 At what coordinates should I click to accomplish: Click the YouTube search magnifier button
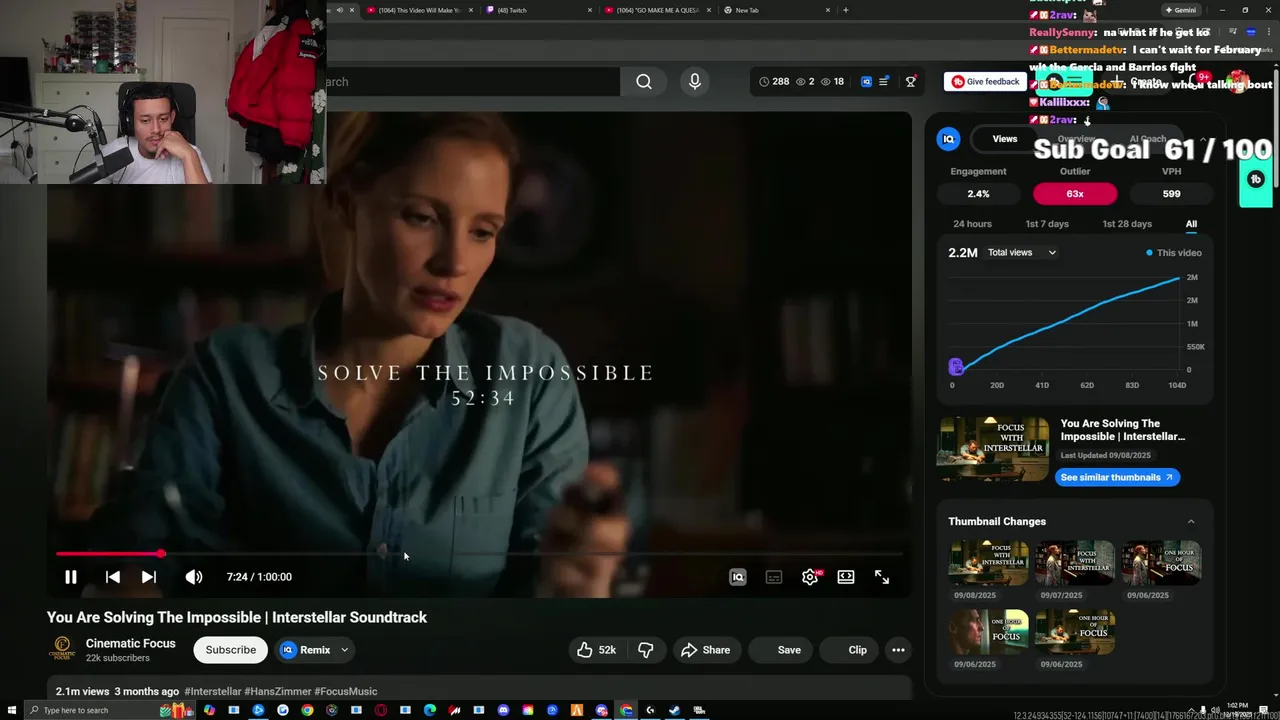644,82
